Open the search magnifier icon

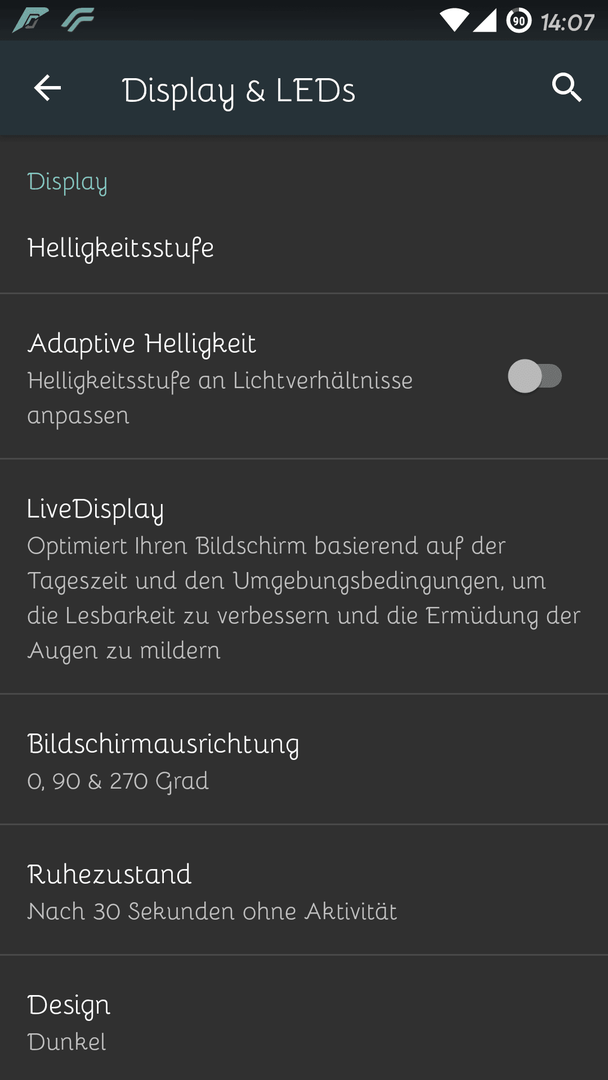567,88
